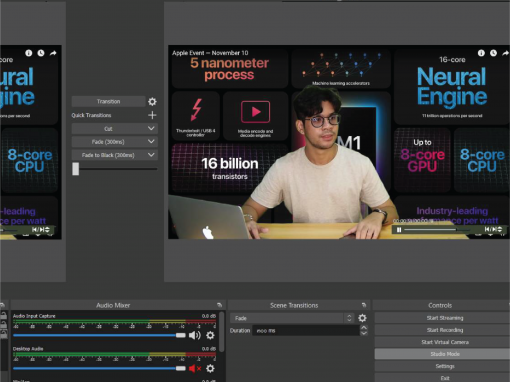Click the Audio Input Capture volume slider

click(x=99, y=335)
